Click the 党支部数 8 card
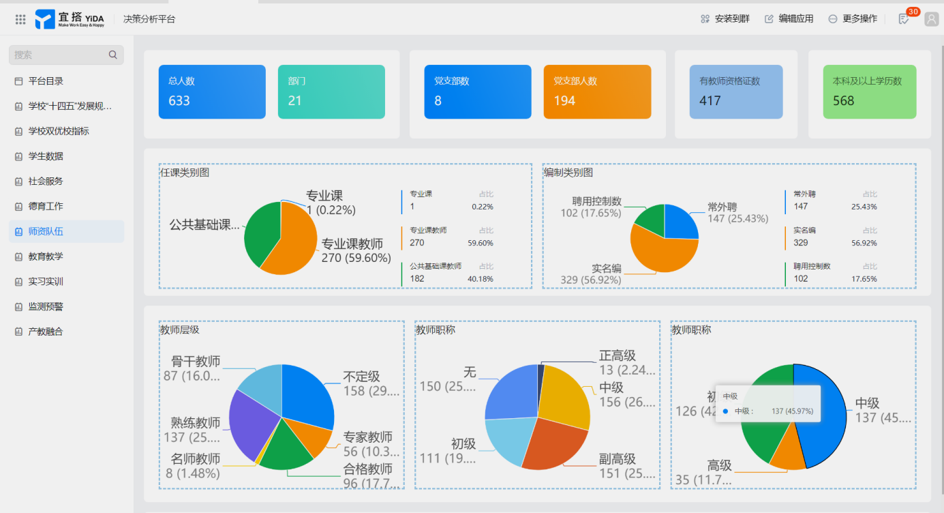The image size is (944, 513). coord(477,92)
